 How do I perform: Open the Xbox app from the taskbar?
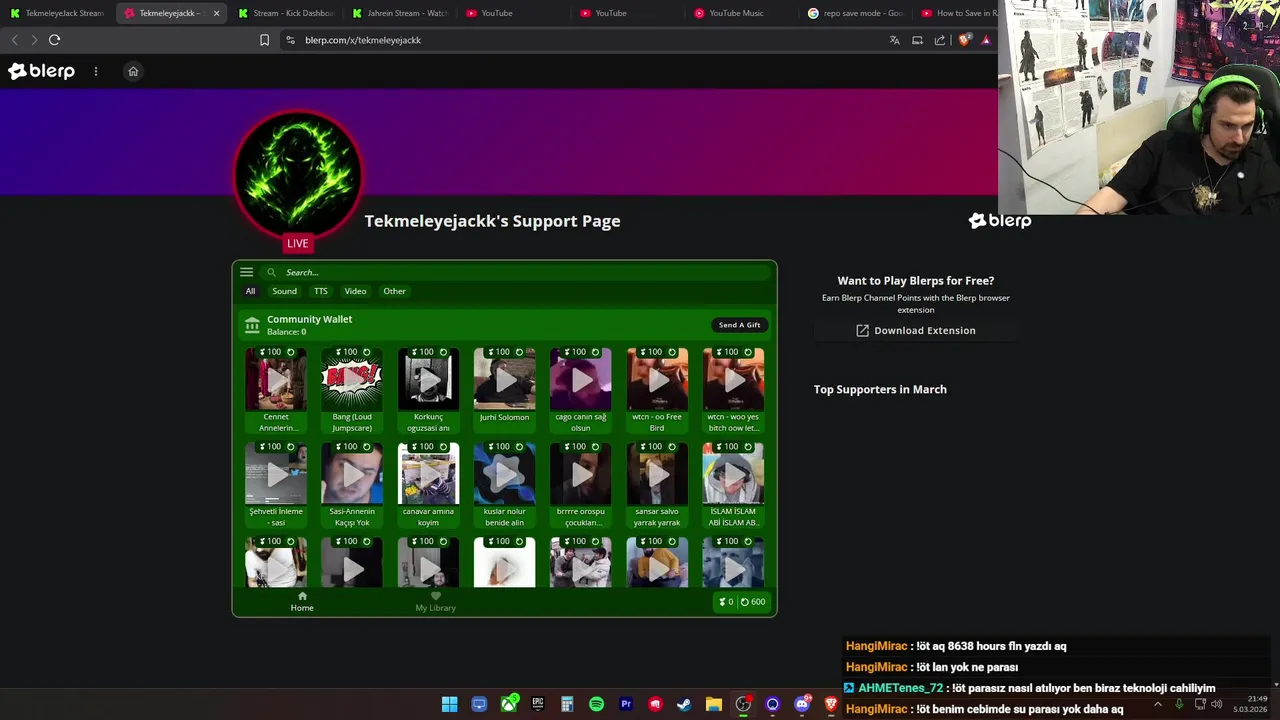pos(509,704)
